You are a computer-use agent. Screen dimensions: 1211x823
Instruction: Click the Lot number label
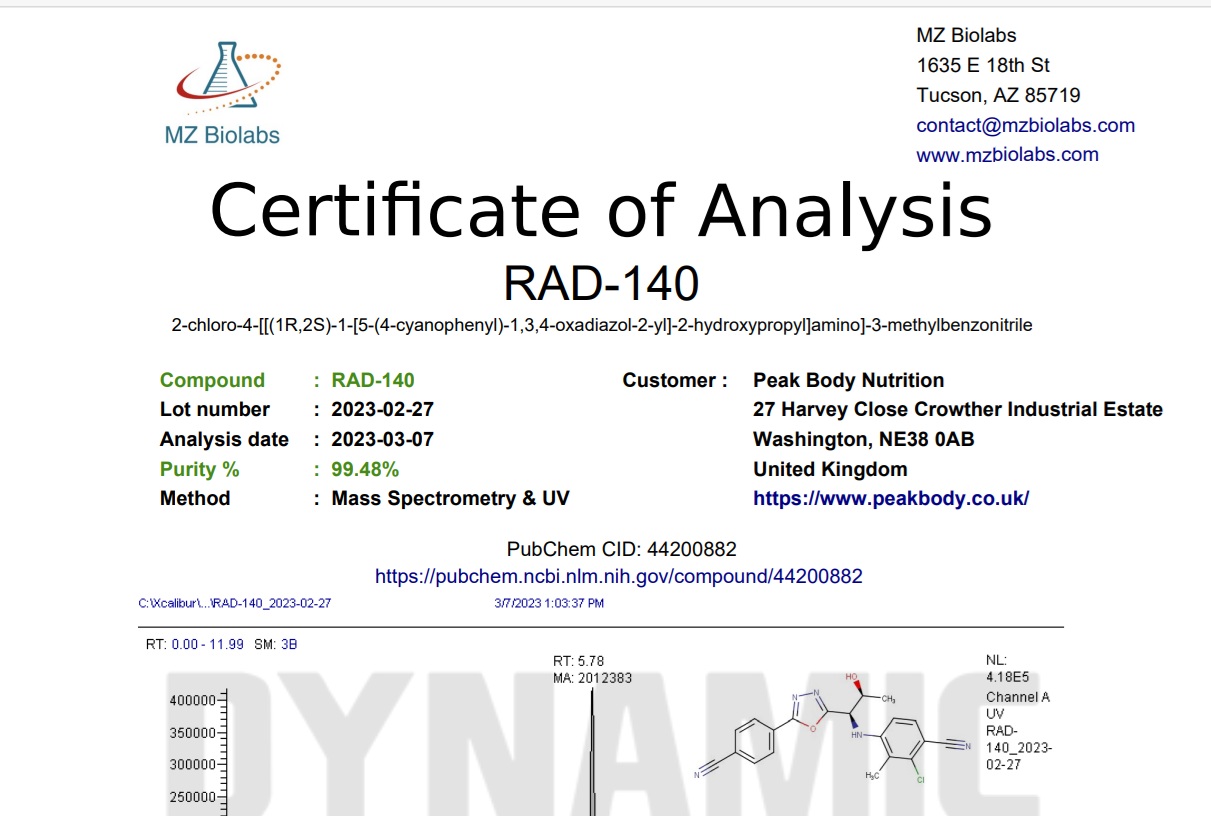(x=215, y=409)
